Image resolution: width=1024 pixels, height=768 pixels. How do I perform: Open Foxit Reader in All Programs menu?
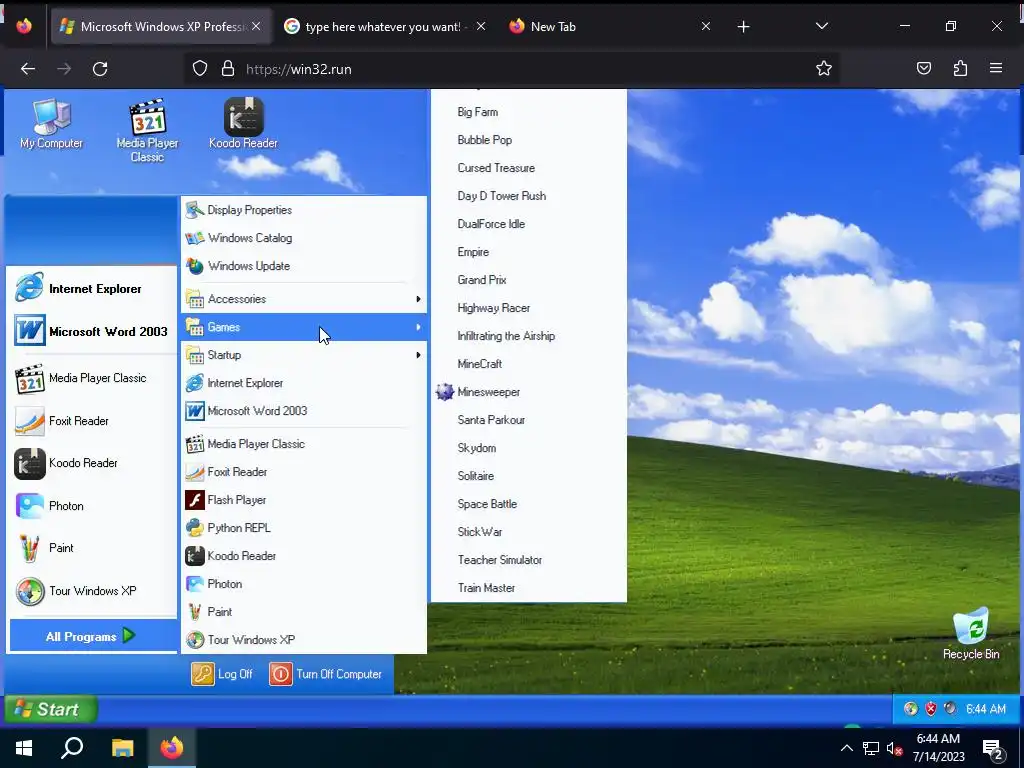coord(304,472)
